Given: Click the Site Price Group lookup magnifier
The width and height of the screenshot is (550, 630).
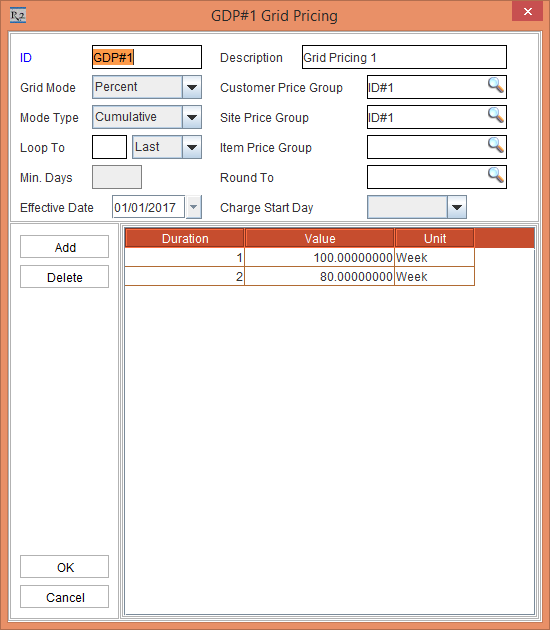Looking at the screenshot, I should coord(496,116).
